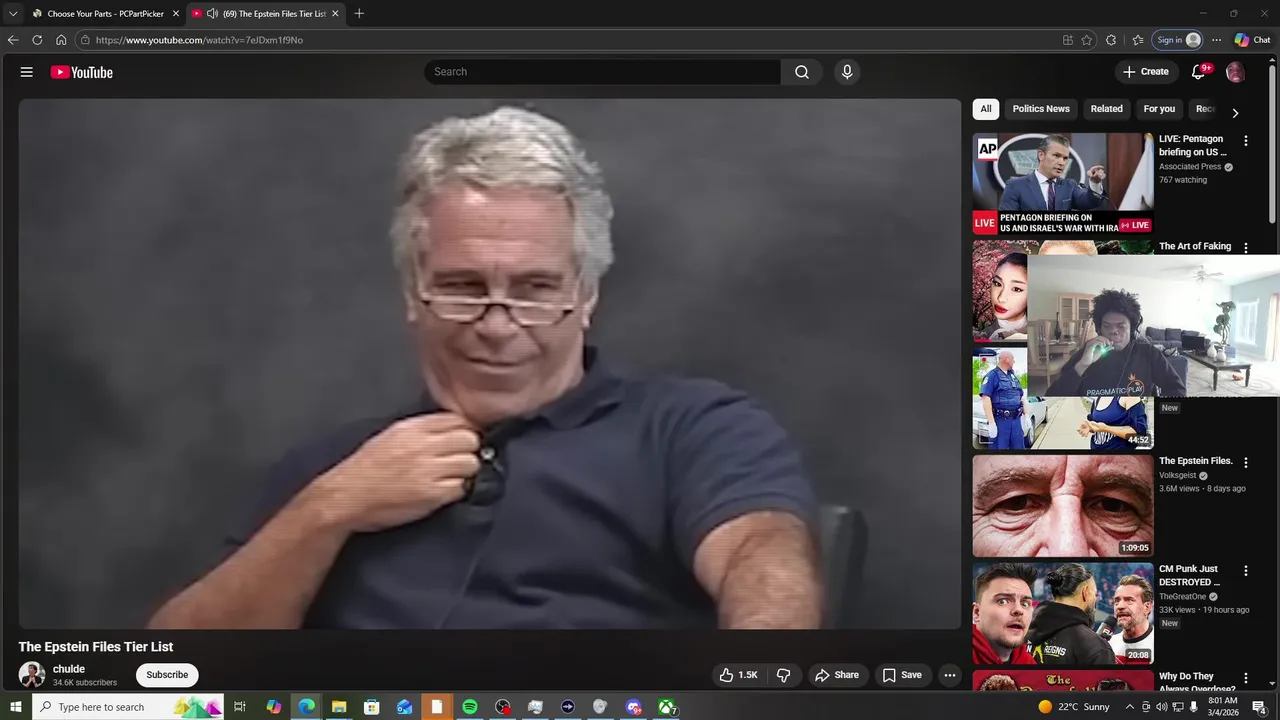
Task: Open the chulde channel name link
Action: coord(69,669)
